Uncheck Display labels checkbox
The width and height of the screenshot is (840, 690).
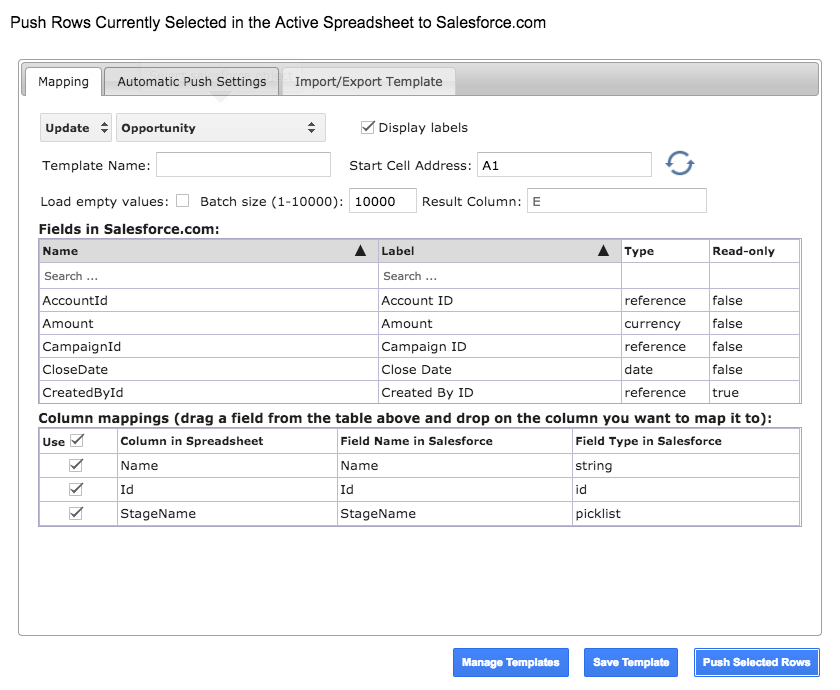pyautogui.click(x=368, y=128)
